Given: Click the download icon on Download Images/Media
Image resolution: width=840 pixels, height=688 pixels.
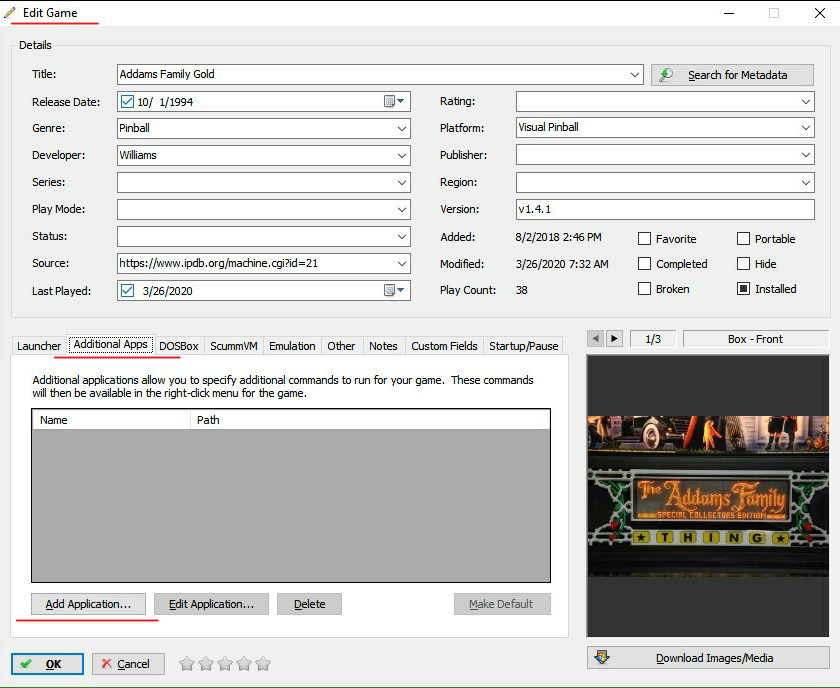Looking at the screenshot, I should [602, 657].
